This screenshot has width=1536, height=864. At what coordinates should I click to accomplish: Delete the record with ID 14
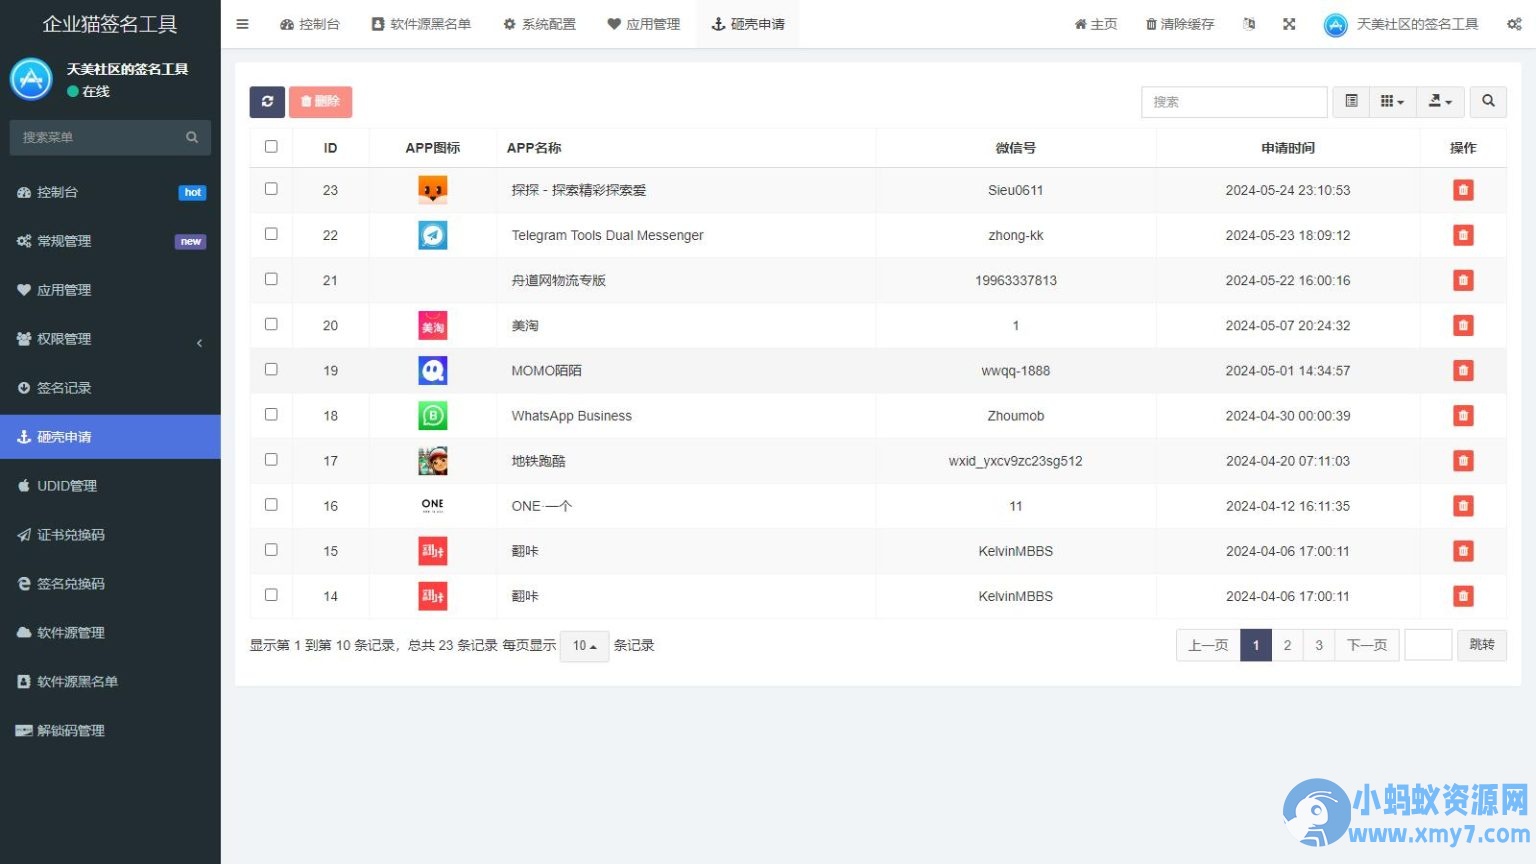1463,596
